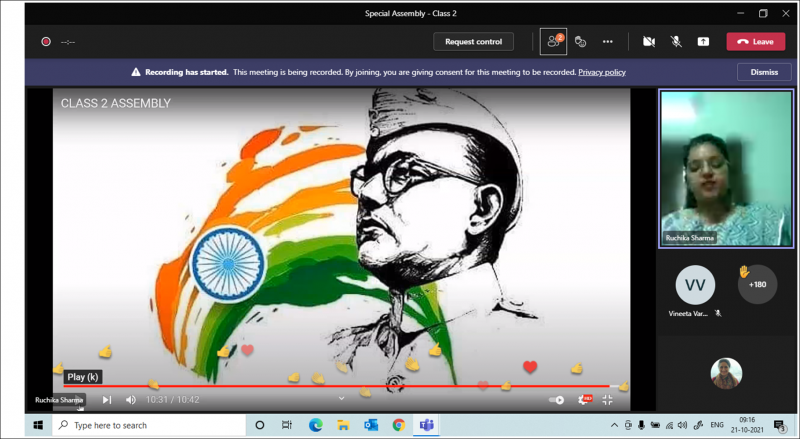Image resolution: width=800 pixels, height=439 pixels.
Task: Launch Microsoft Edge from taskbar
Action: click(x=316, y=425)
